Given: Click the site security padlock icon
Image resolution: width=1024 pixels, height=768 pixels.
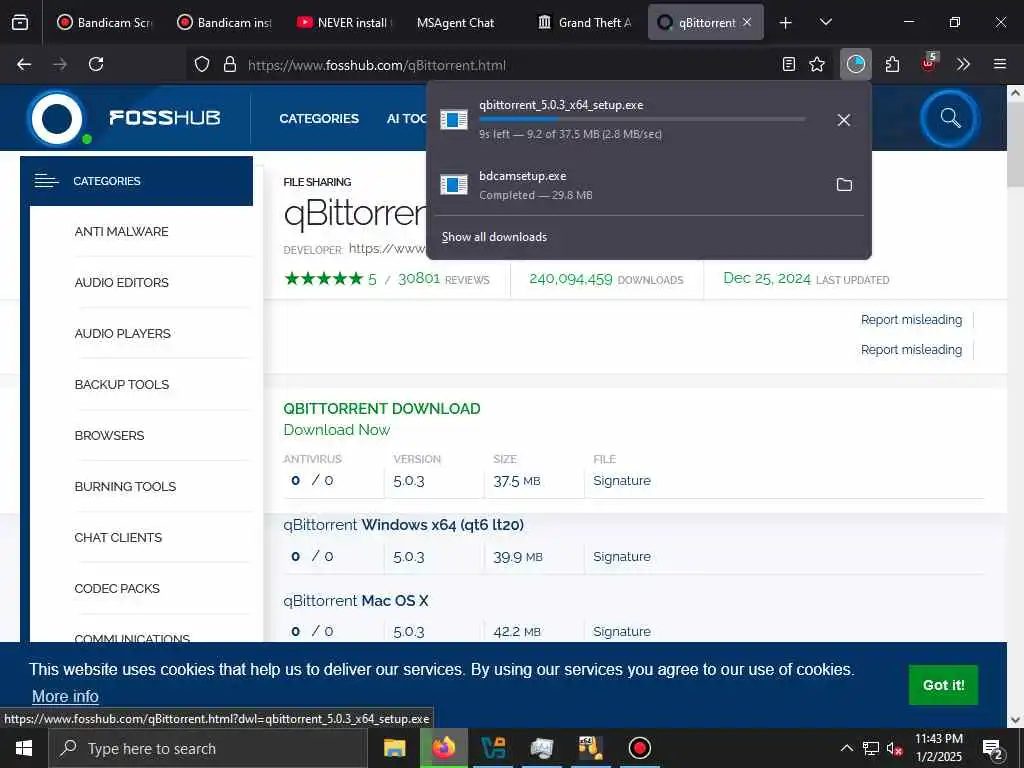Looking at the screenshot, I should (229, 65).
